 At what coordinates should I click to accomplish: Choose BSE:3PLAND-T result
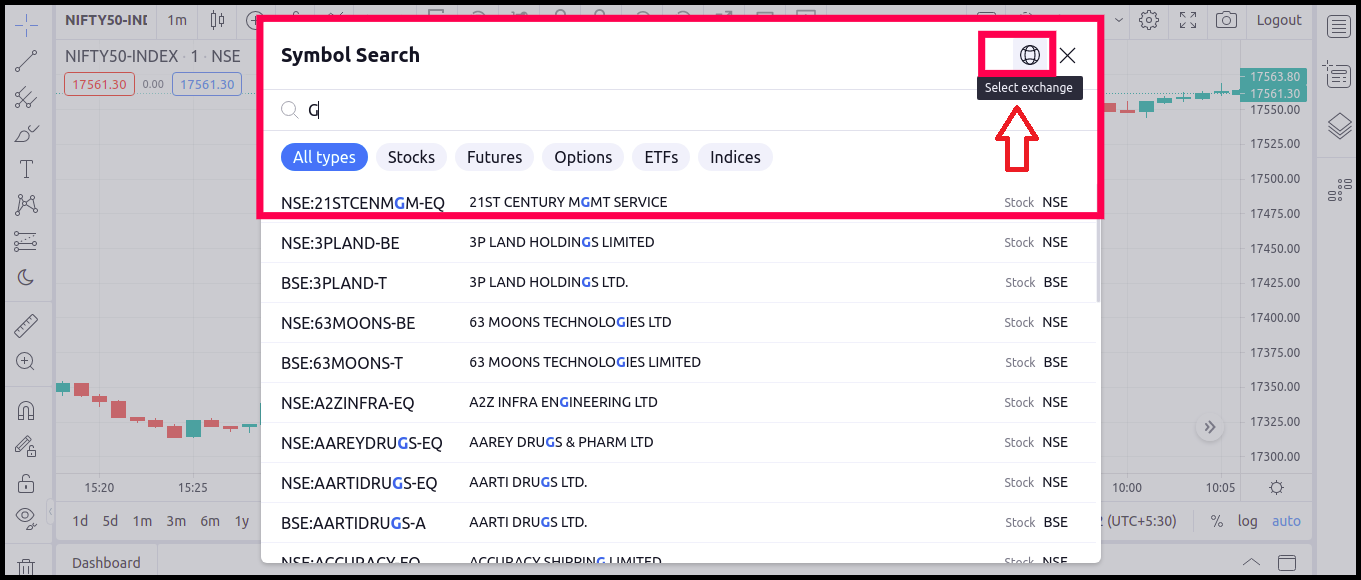tap(678, 283)
